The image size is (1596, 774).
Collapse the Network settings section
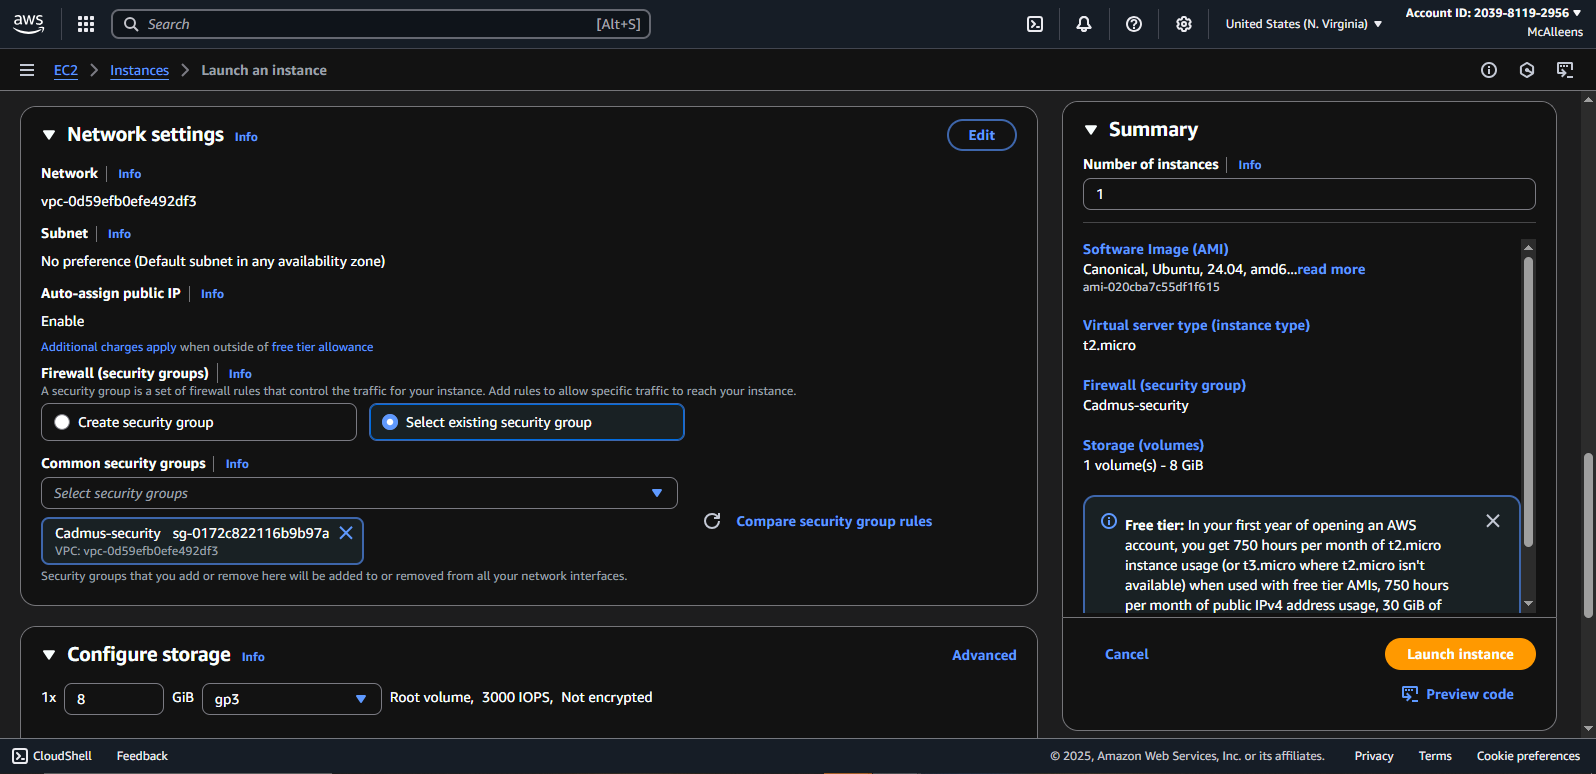click(49, 135)
